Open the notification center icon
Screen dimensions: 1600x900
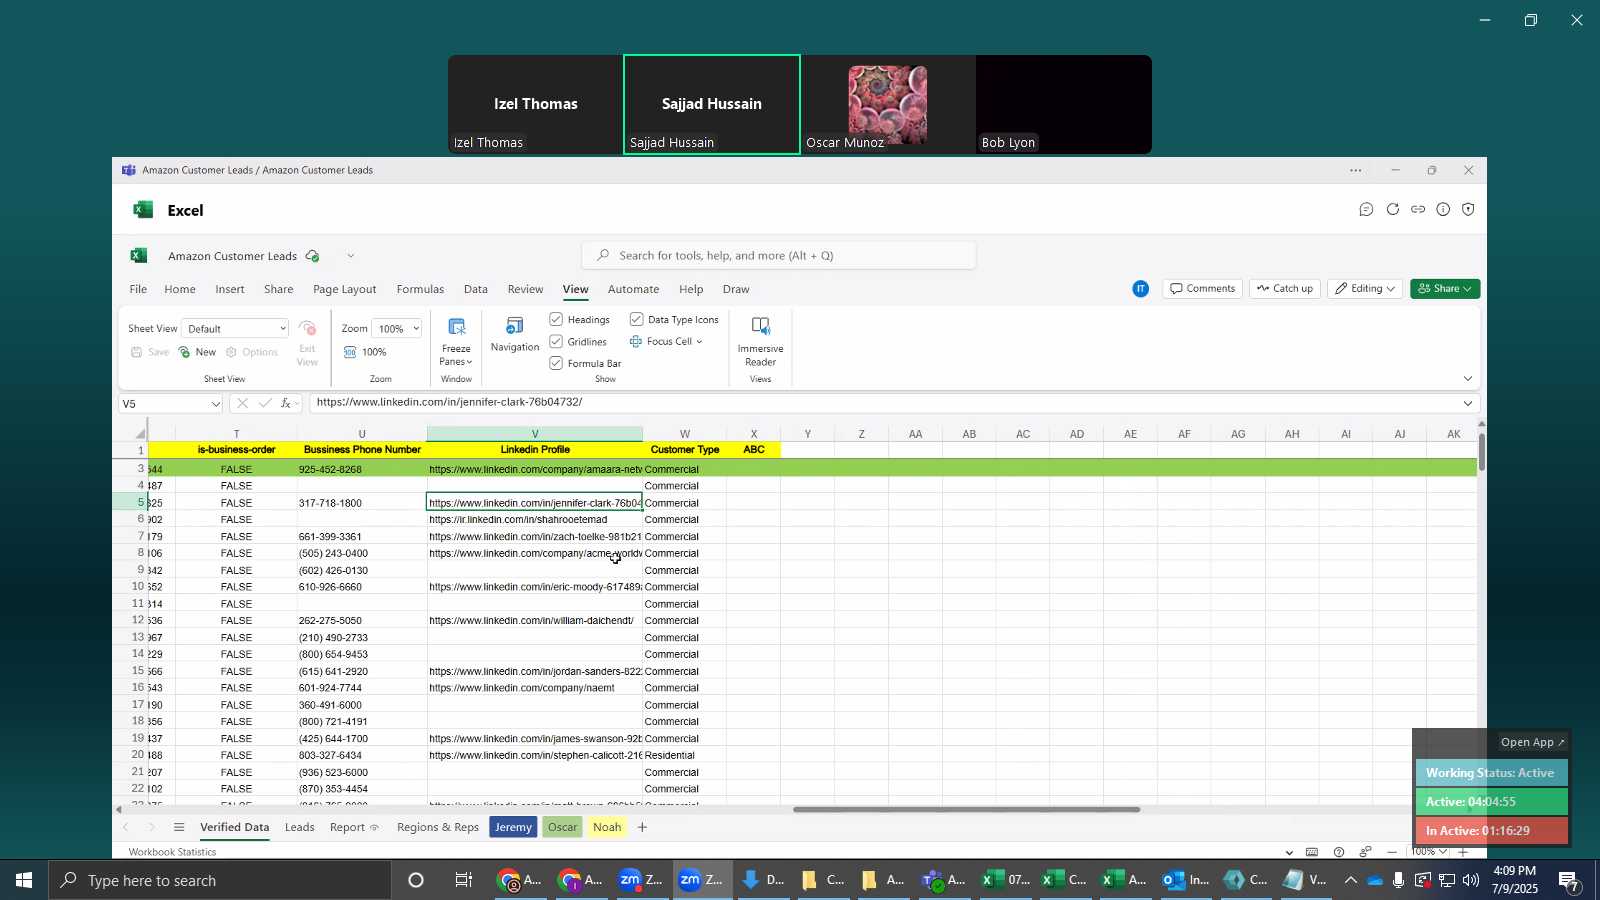1569,881
